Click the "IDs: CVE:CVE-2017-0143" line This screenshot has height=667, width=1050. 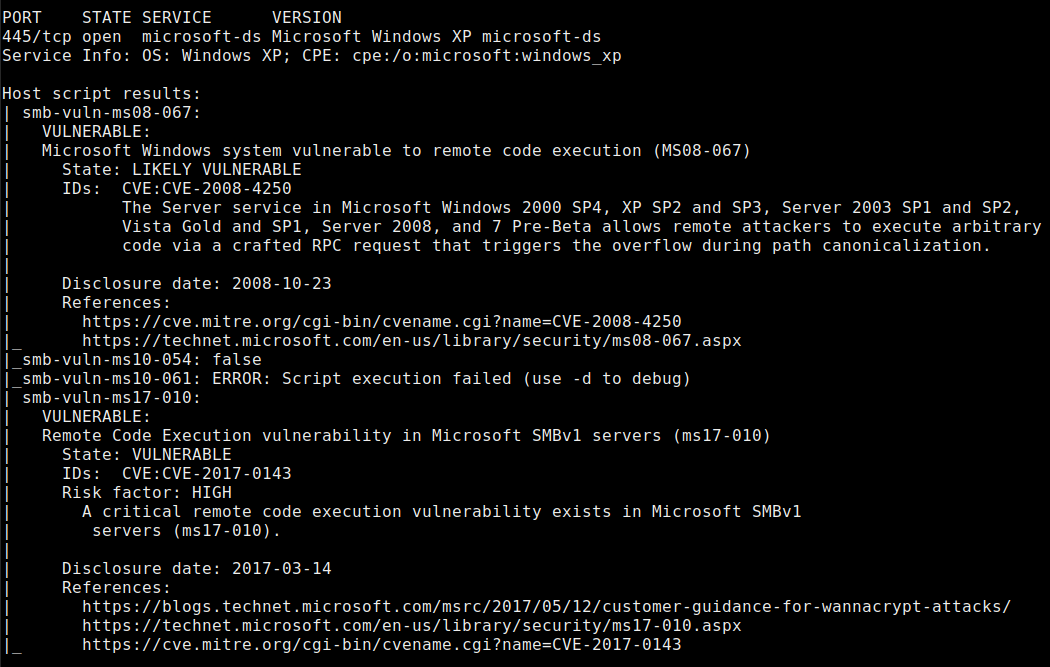pos(176,474)
